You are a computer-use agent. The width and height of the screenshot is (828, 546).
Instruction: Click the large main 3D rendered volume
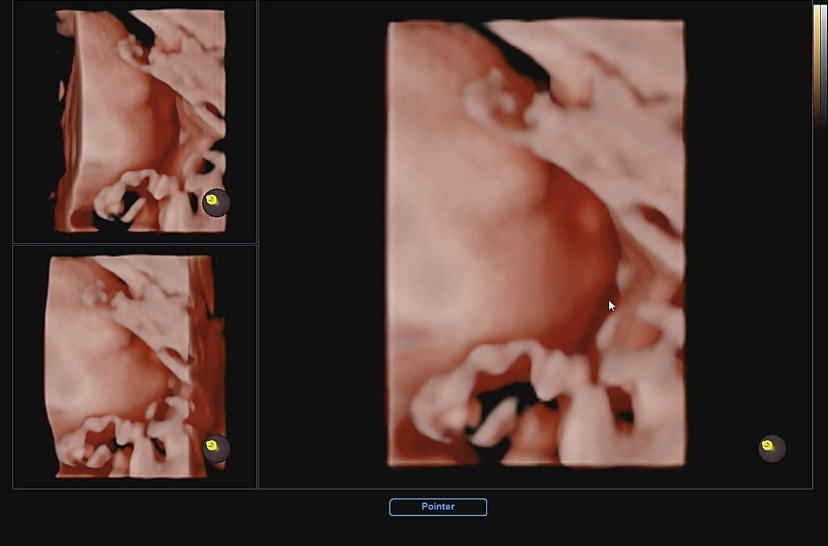(536, 244)
